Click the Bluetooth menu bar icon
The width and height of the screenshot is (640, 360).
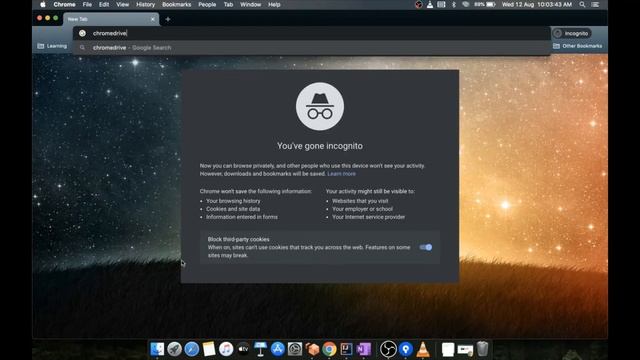click(453, 4)
